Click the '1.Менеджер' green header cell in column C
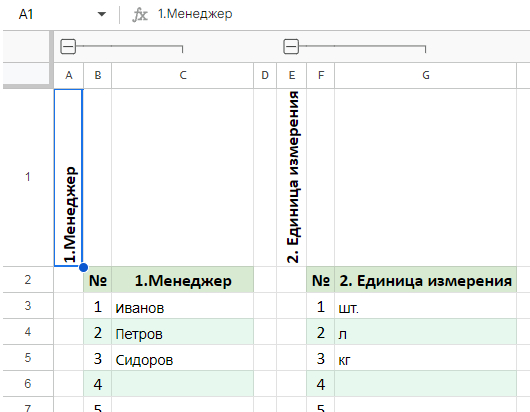Screen dimensions: 530x412 [183, 280]
